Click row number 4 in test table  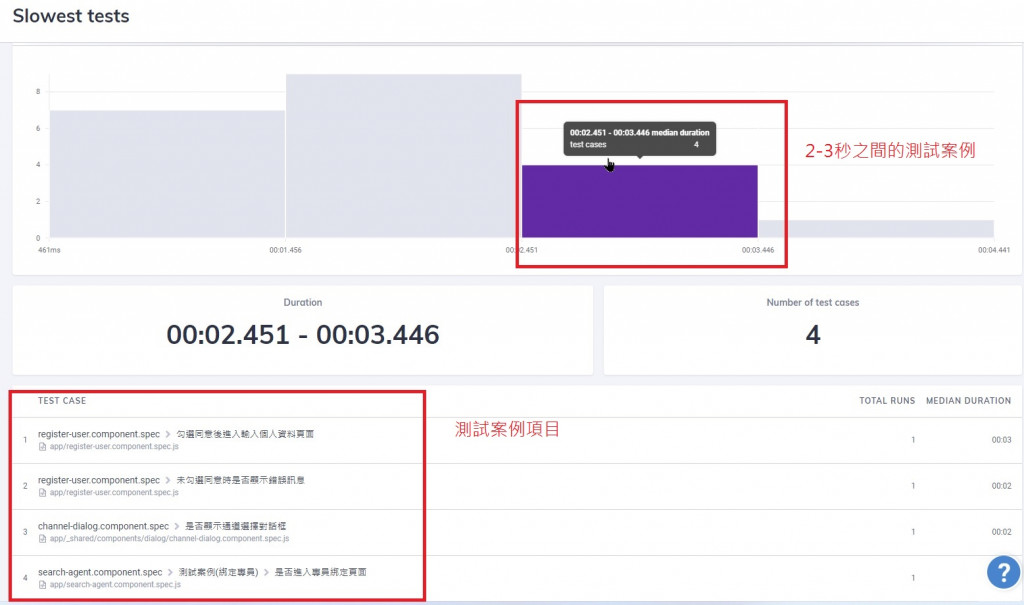pos(25,578)
